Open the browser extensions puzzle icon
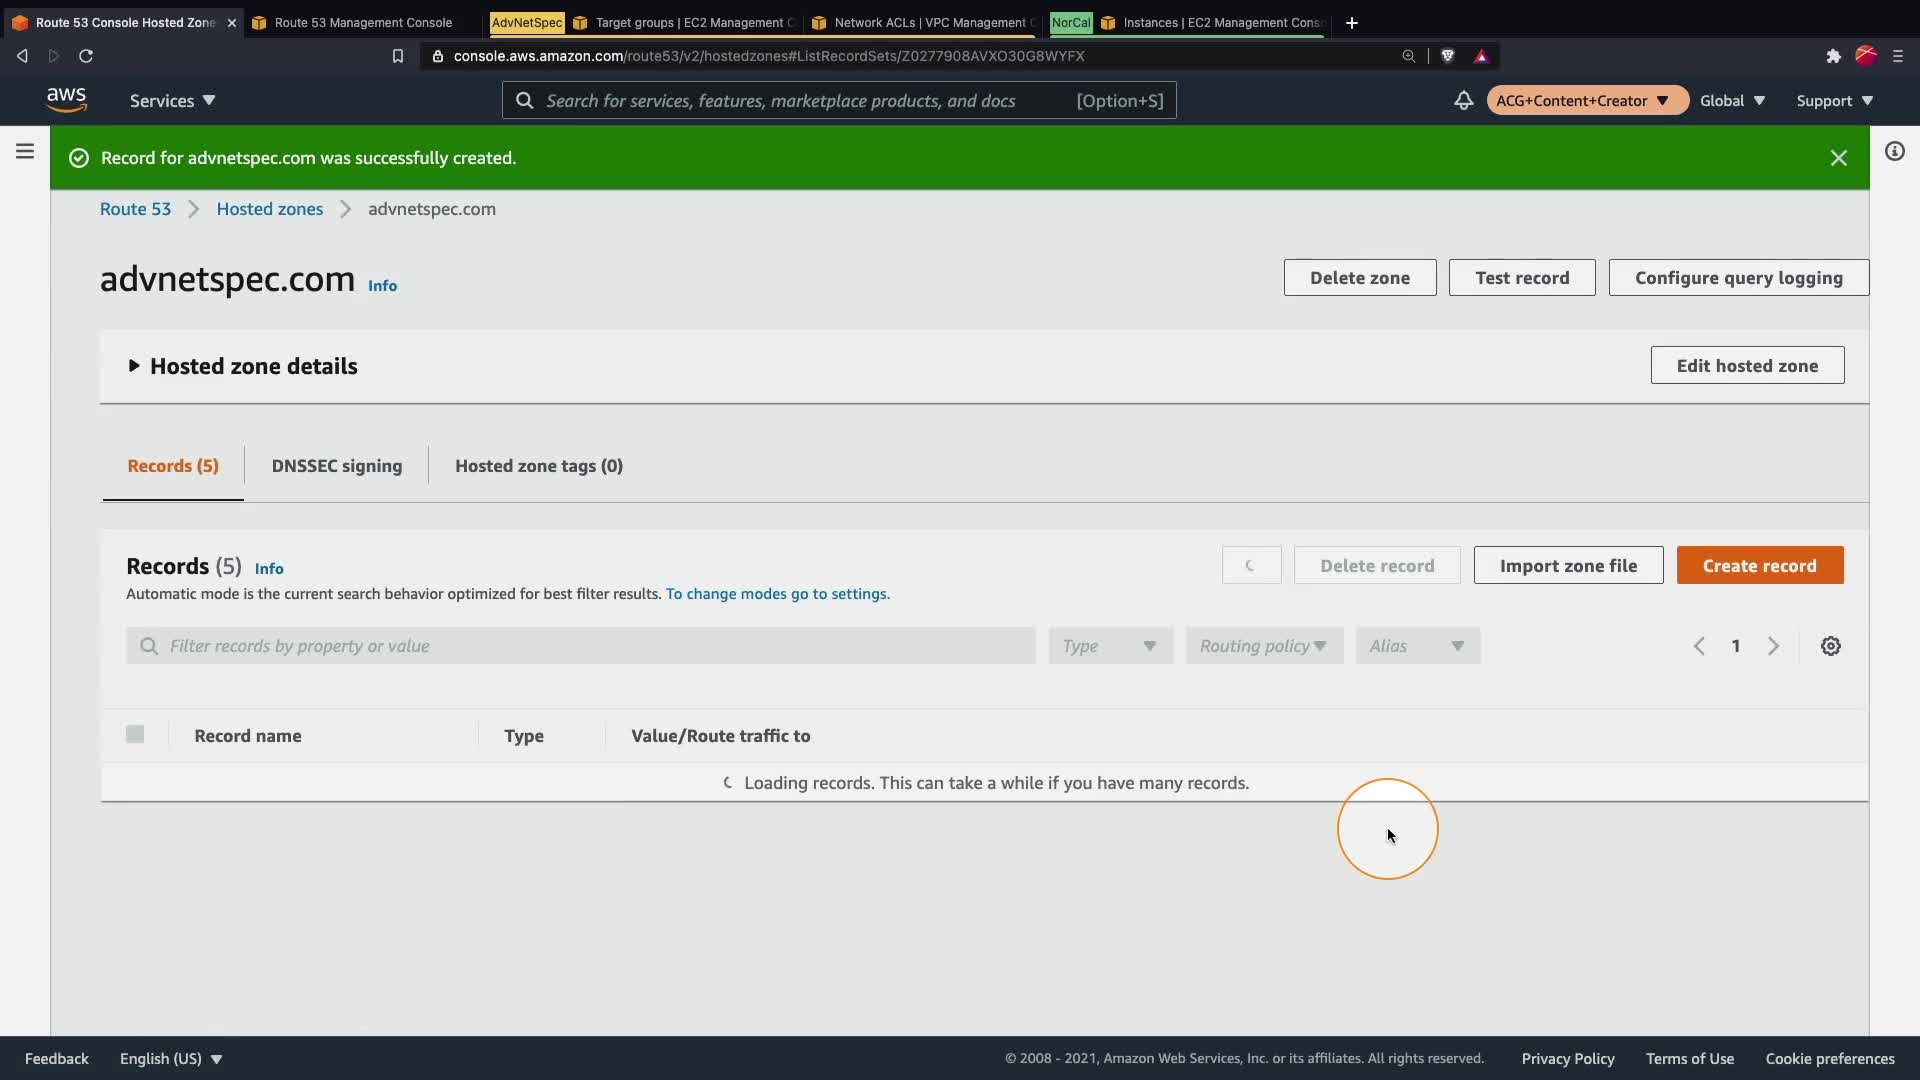Viewport: 1920px width, 1080px height. pos(1833,56)
